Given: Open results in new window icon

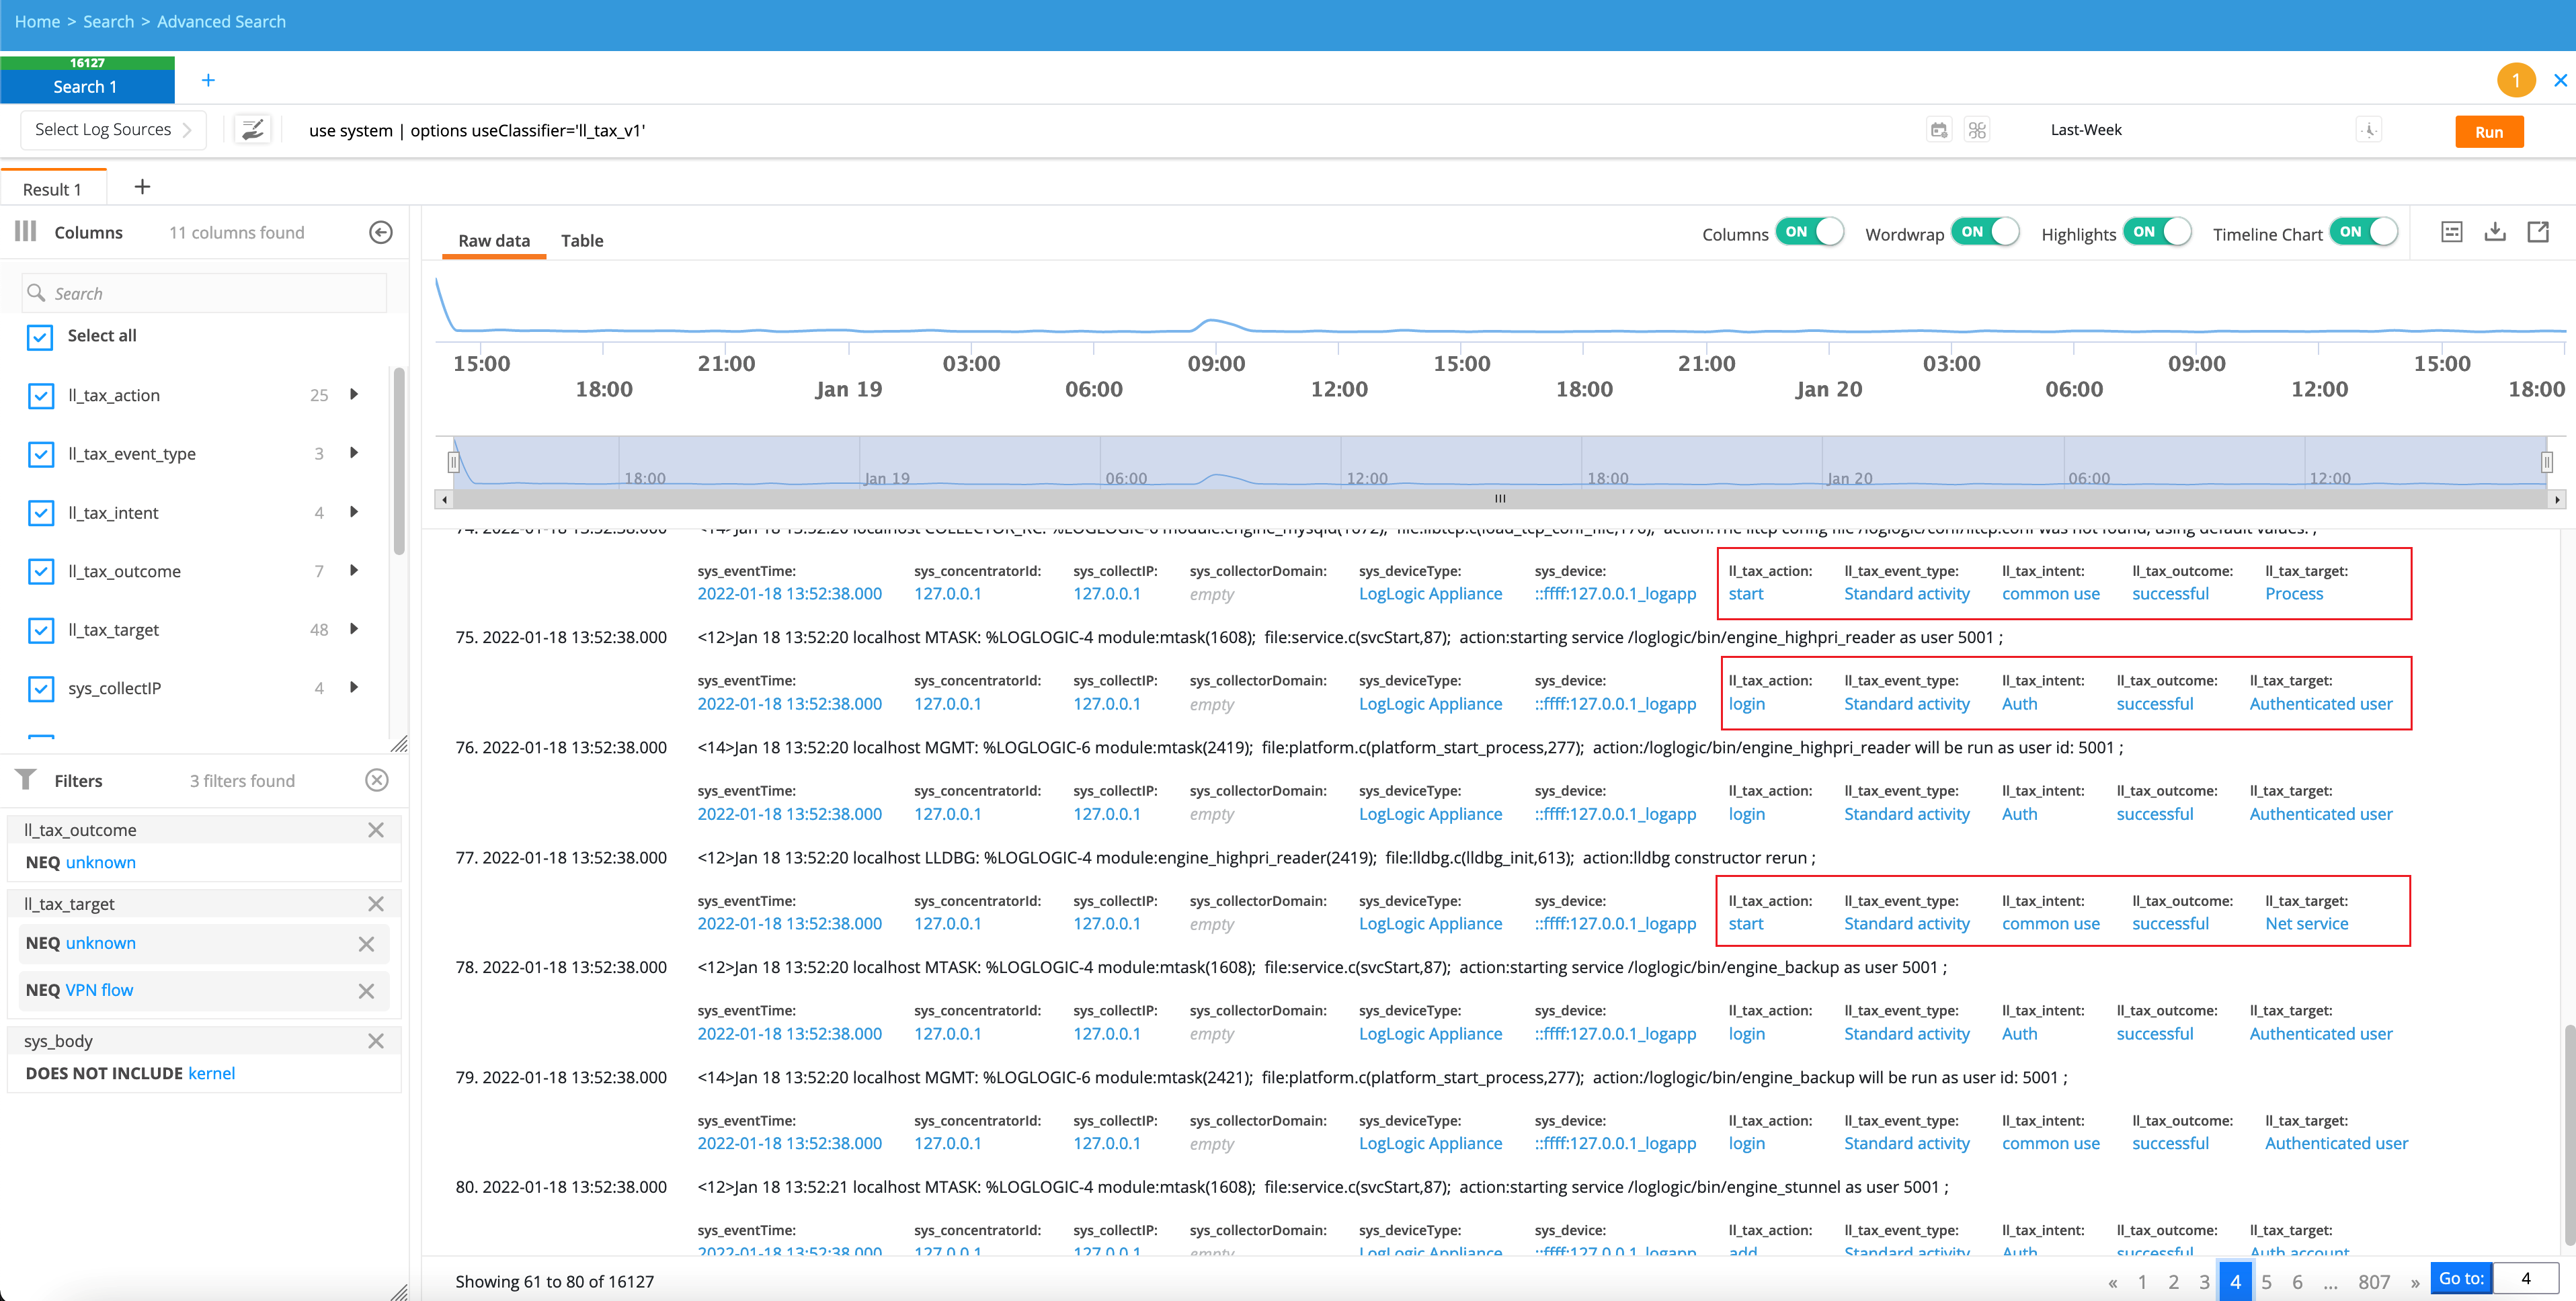Looking at the screenshot, I should point(2538,232).
